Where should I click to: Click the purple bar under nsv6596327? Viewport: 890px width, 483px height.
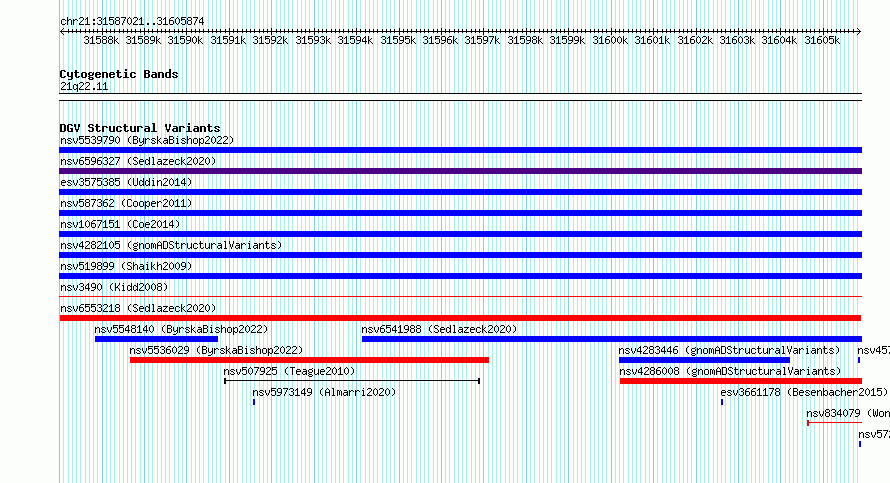(460, 171)
